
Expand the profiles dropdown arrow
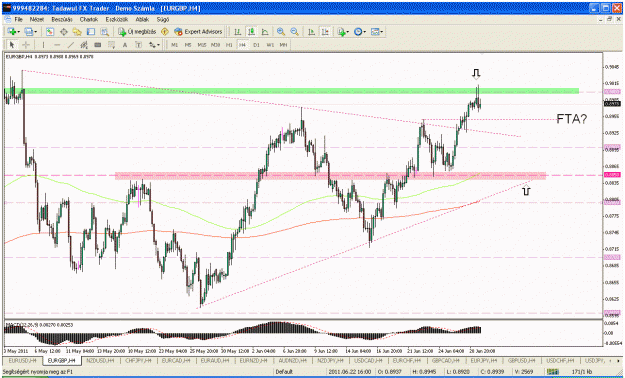click(x=35, y=32)
